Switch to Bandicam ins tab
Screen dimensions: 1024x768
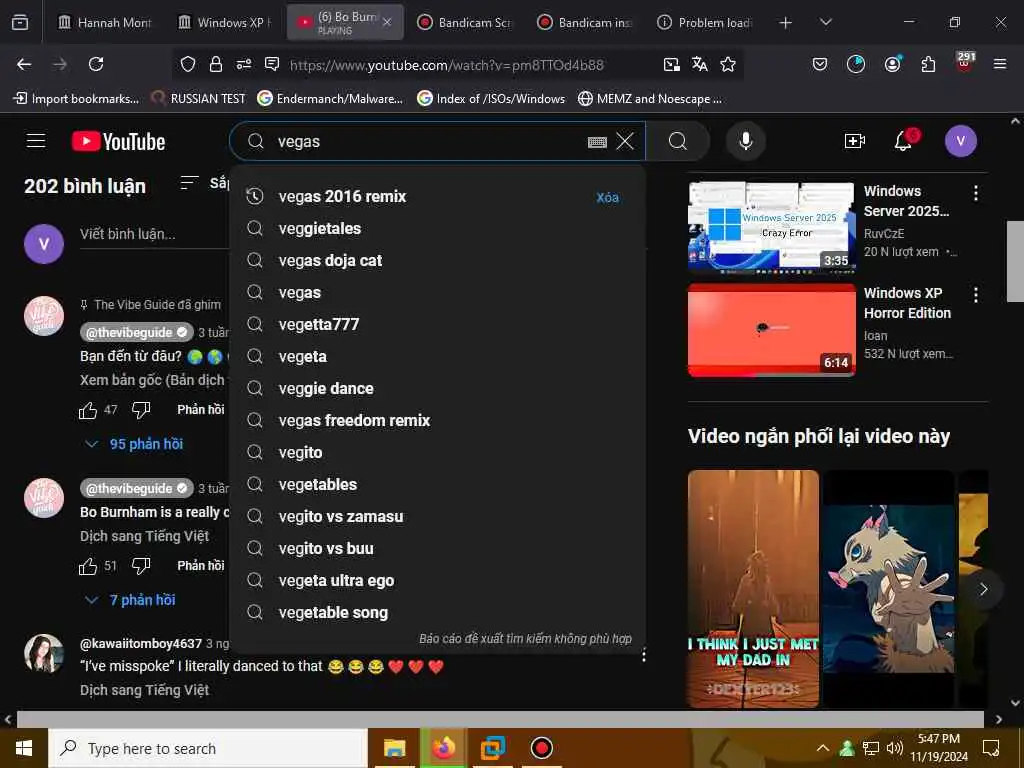(x=585, y=23)
